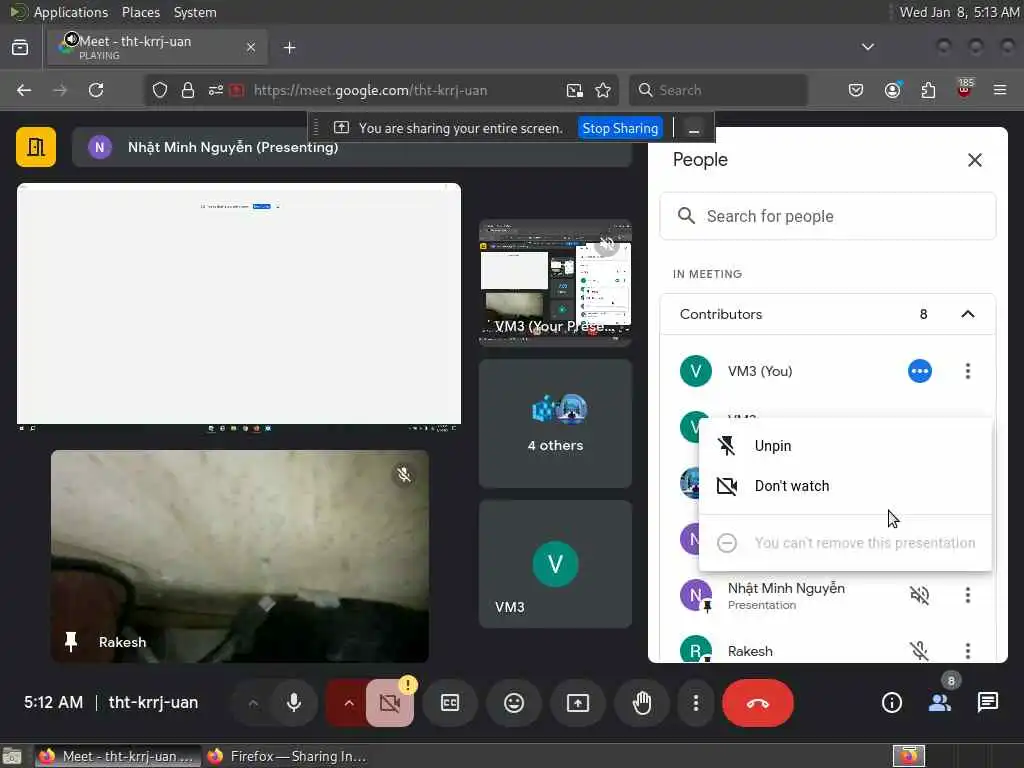
Task: Switch to Firefox Sharing Indicator taskbar item
Action: tap(286, 756)
